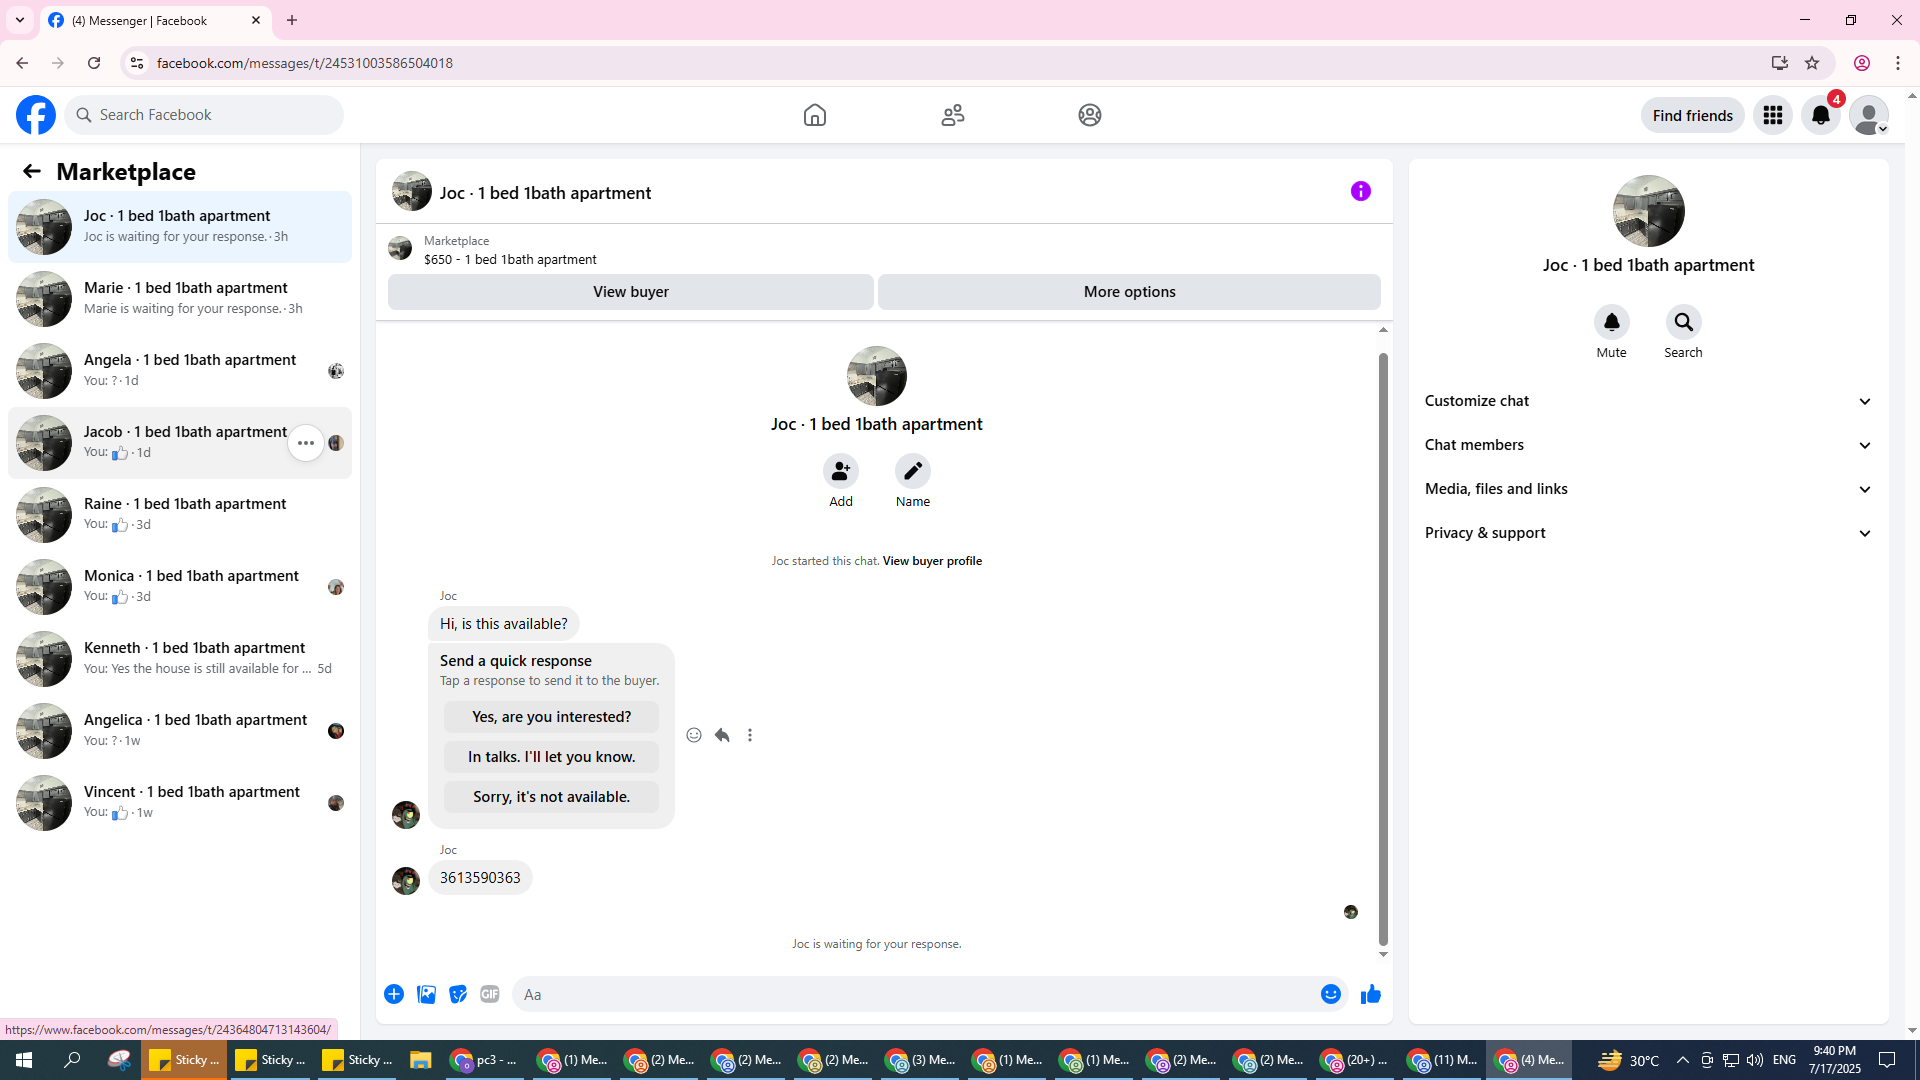Screen dimensions: 1920x1080
Task: Open the View buyer profile link
Action: [x=932, y=561]
